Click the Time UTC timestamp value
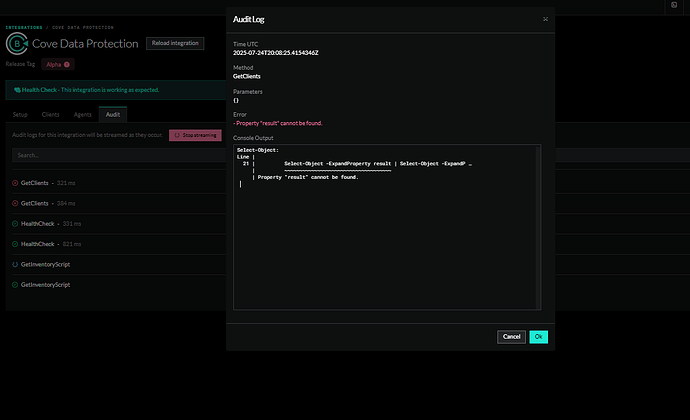The width and height of the screenshot is (690, 420). pos(275,53)
